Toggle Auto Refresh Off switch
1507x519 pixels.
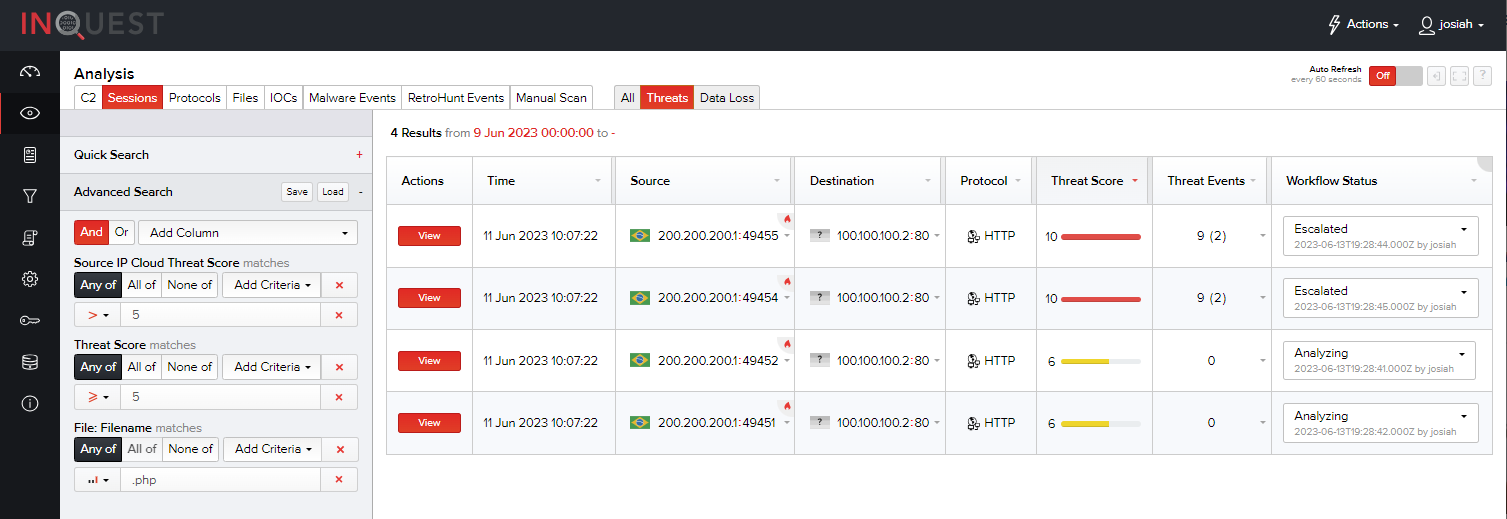click(x=1395, y=76)
